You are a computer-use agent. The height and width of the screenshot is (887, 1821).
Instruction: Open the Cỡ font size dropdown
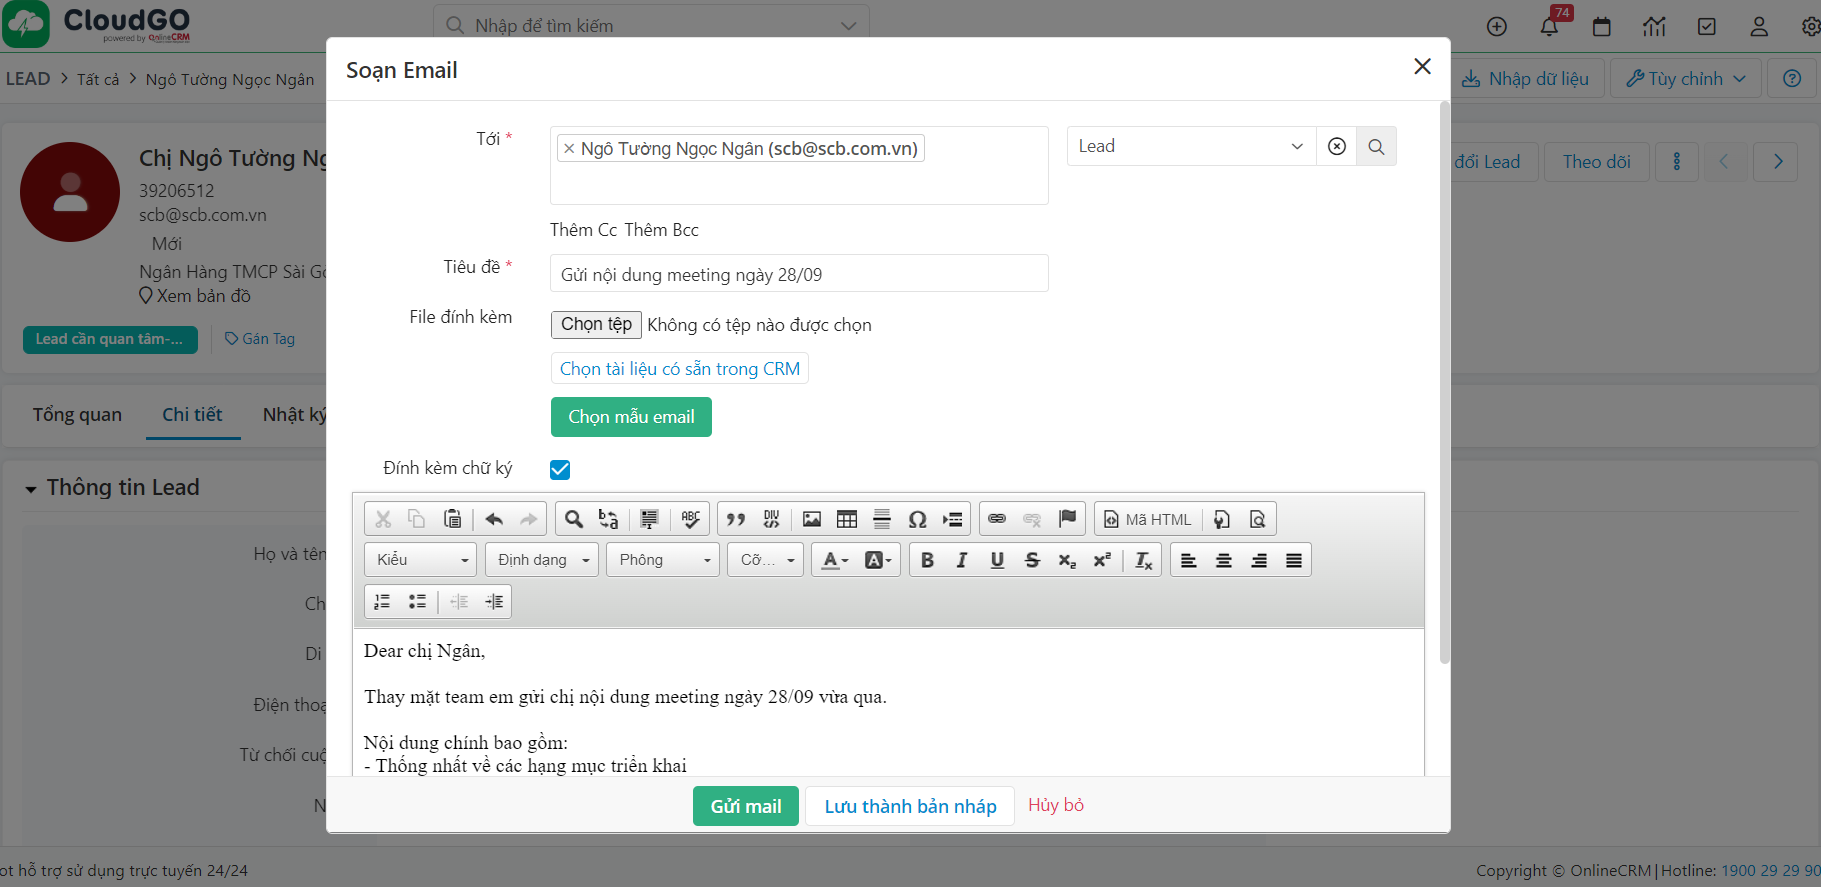pos(766,560)
